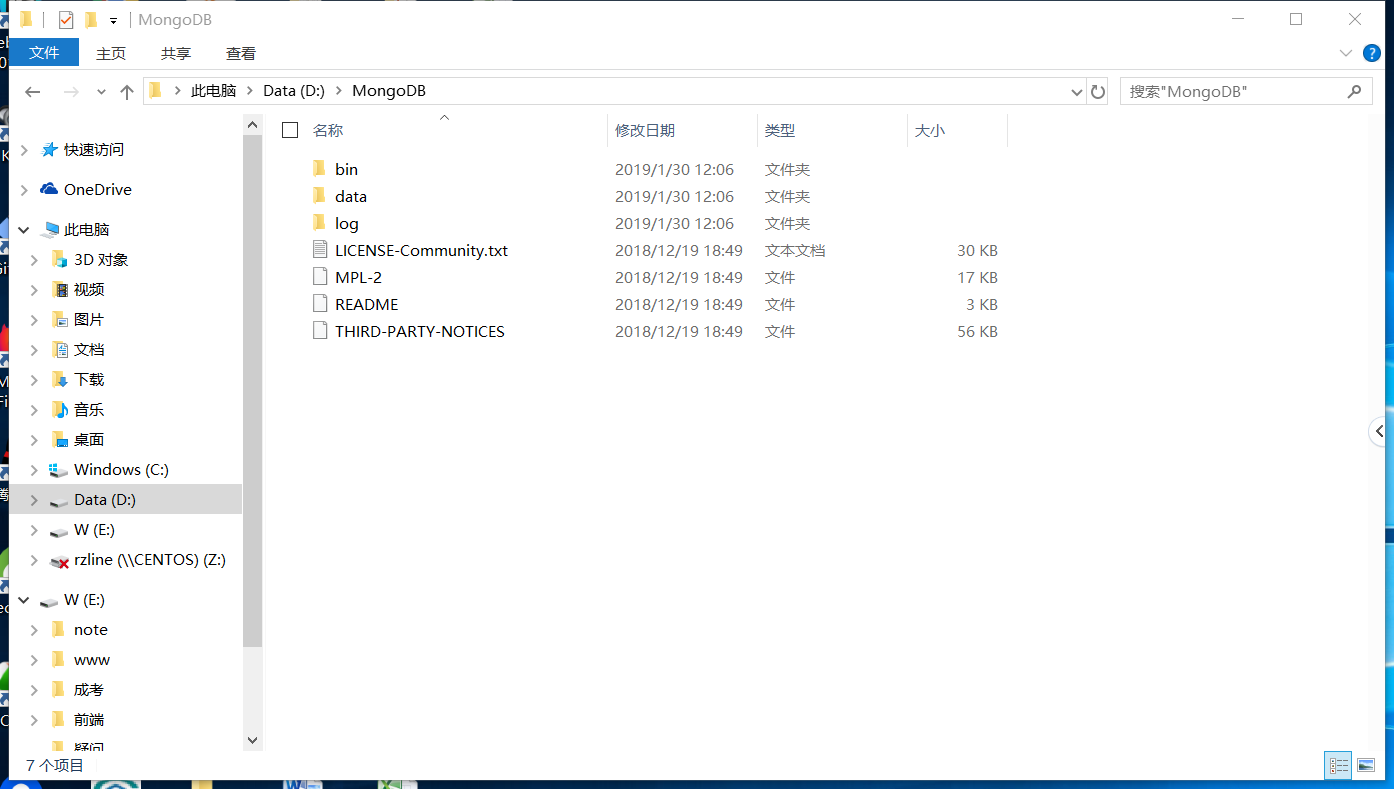Open Customize Quick Access Toolbar dropdown
1394x789 pixels.
pos(113,21)
